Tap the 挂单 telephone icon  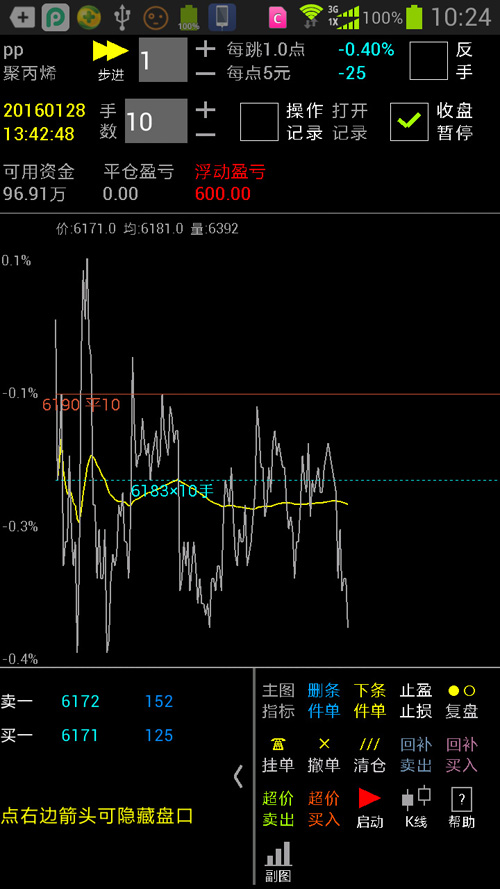pos(278,744)
